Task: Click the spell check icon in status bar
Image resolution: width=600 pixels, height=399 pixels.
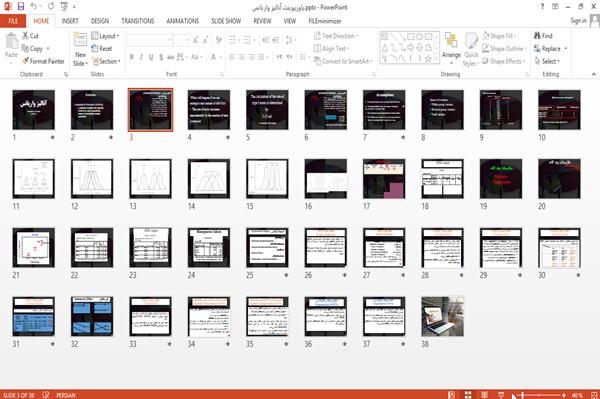Action: coord(46,395)
